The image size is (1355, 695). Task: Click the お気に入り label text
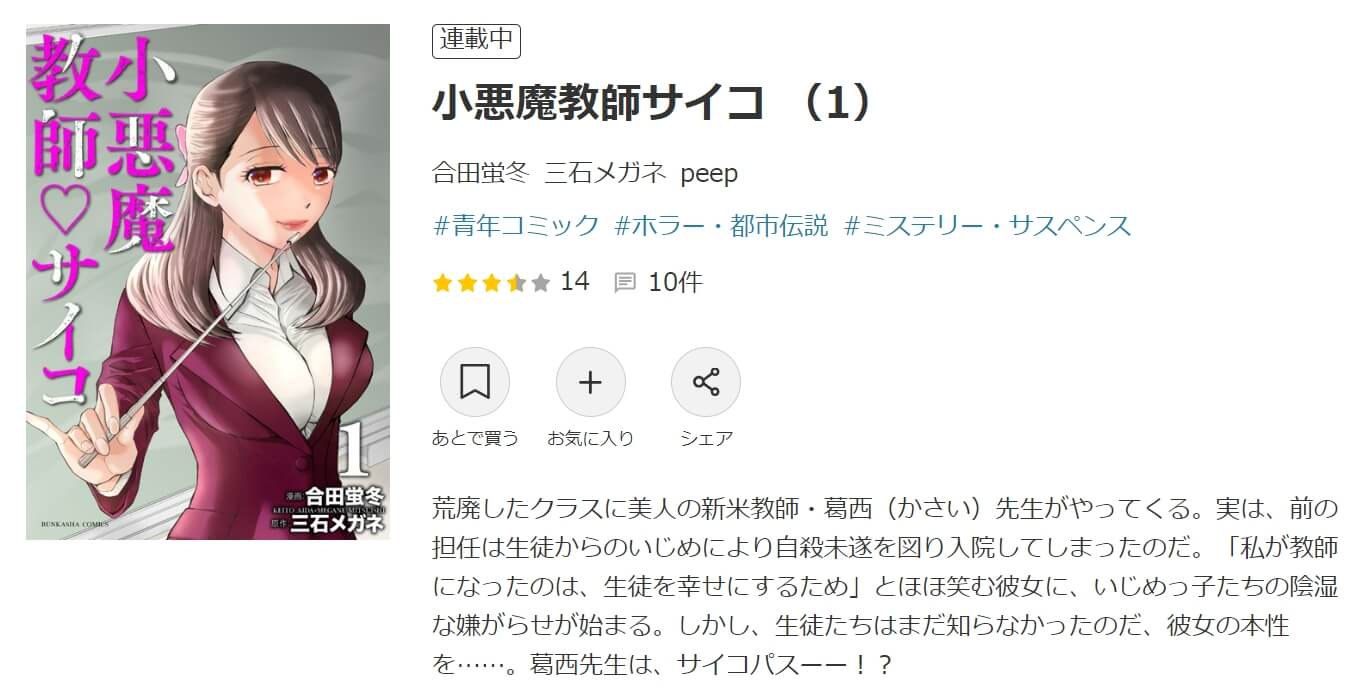pos(590,438)
